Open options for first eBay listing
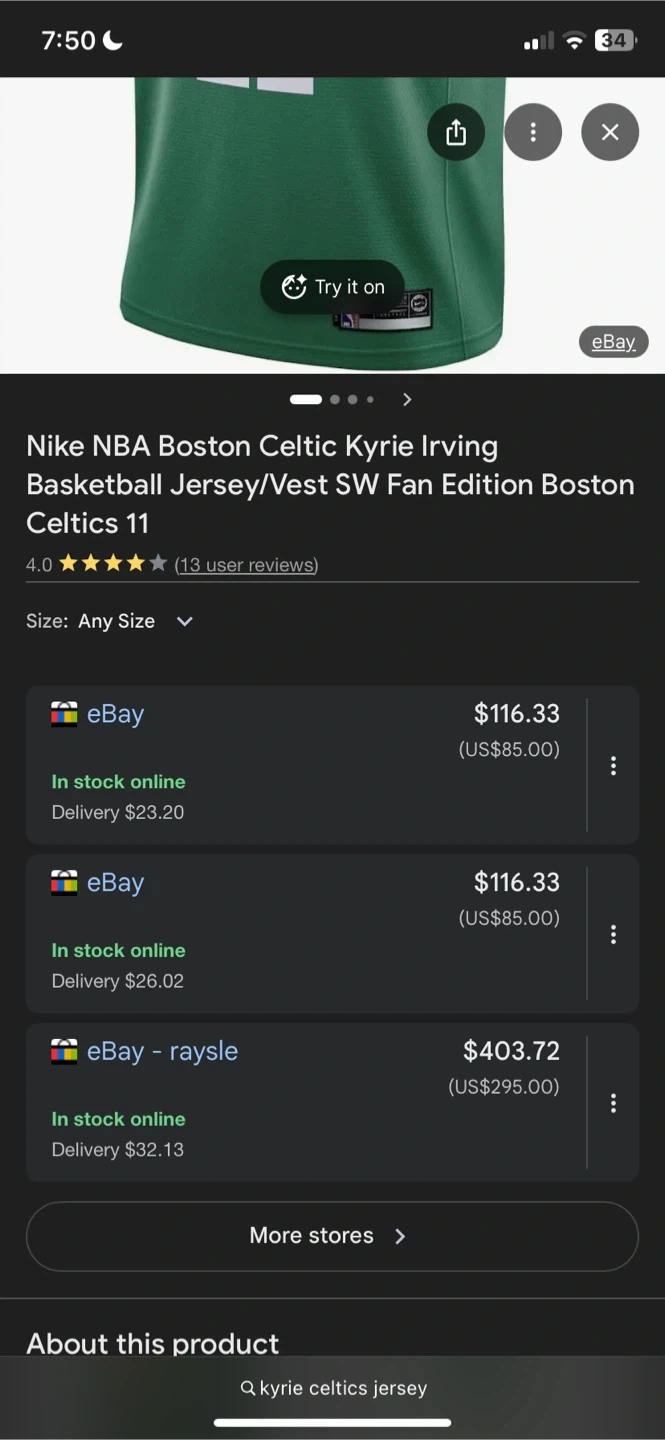Screen dimensions: 665x1440 613,766
